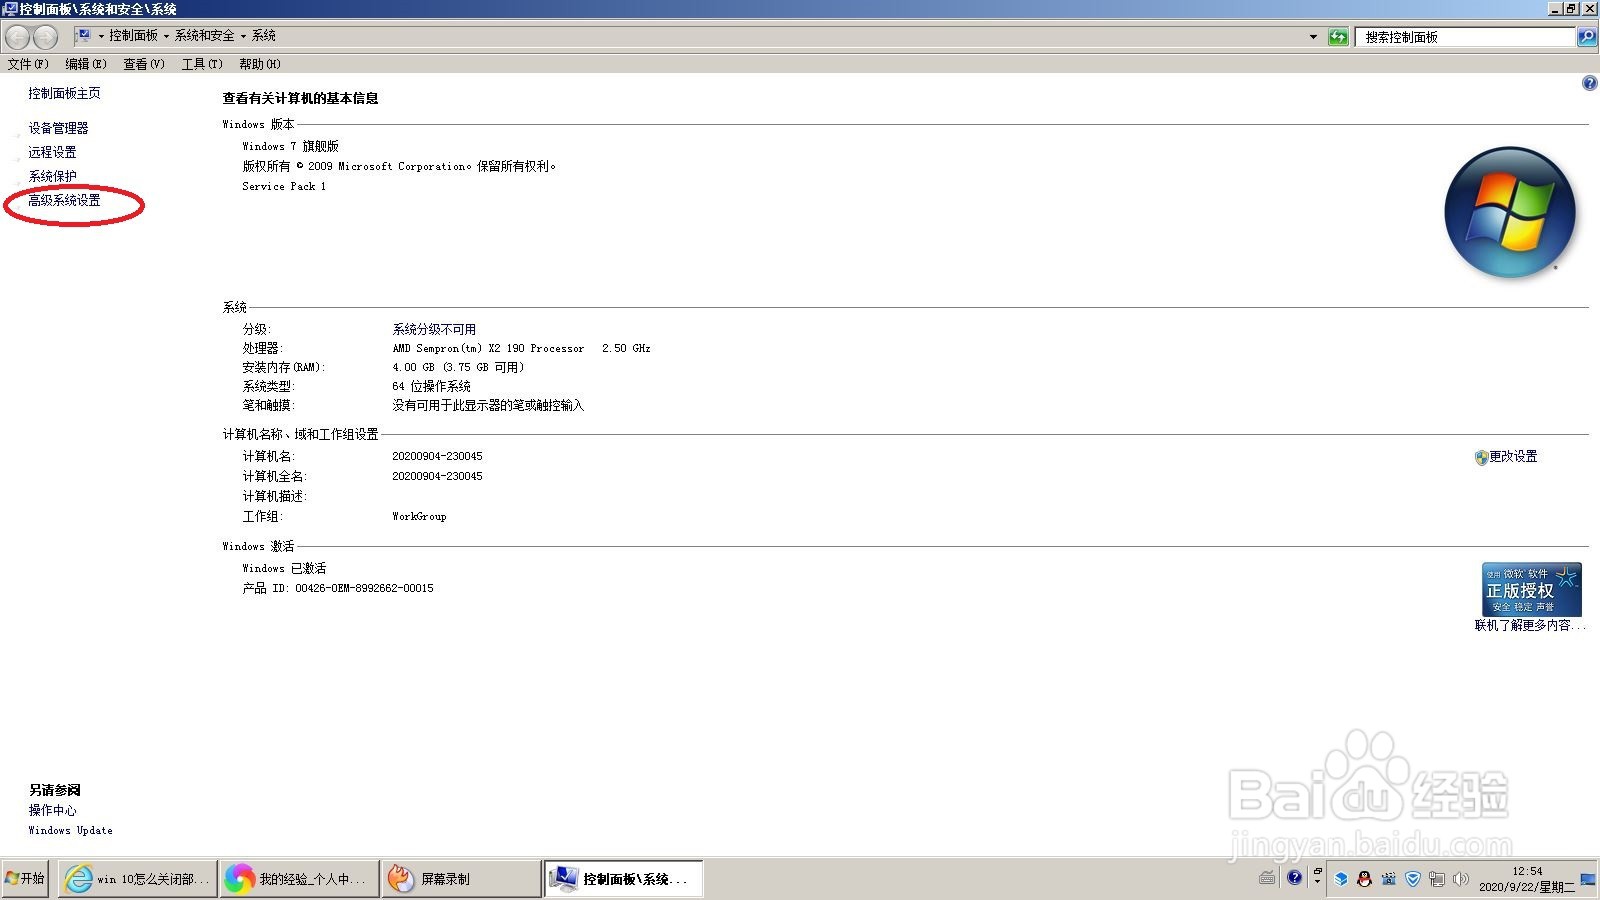This screenshot has height=900, width=1600.
Task: Open the 文件(F) menu
Action: point(28,64)
